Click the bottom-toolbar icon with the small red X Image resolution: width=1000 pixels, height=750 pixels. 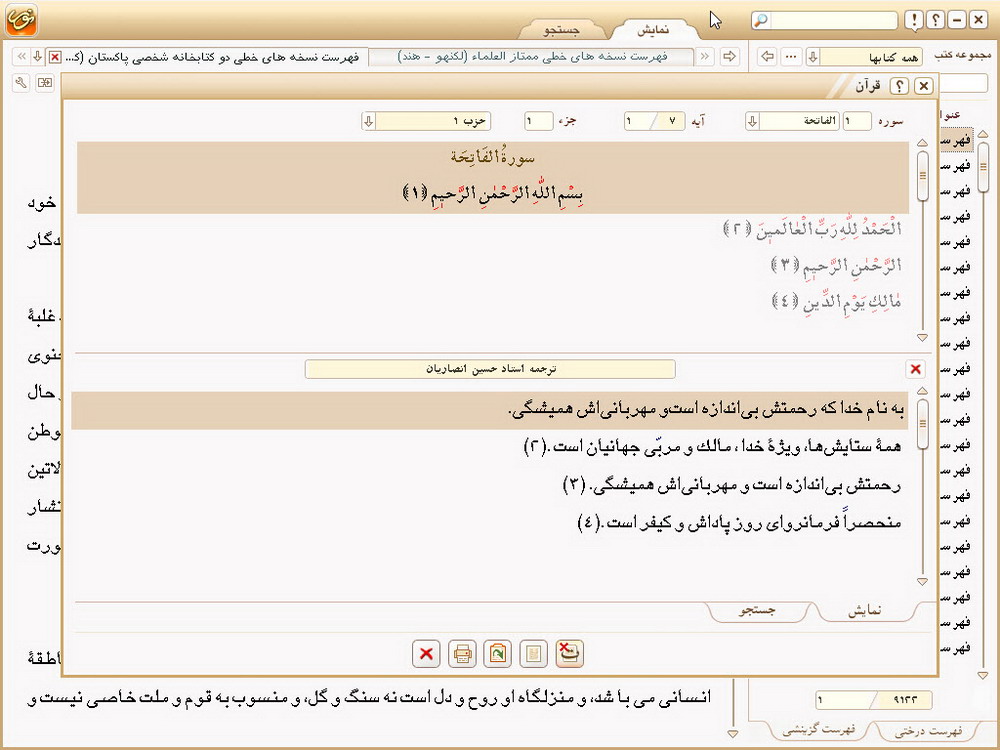[569, 654]
